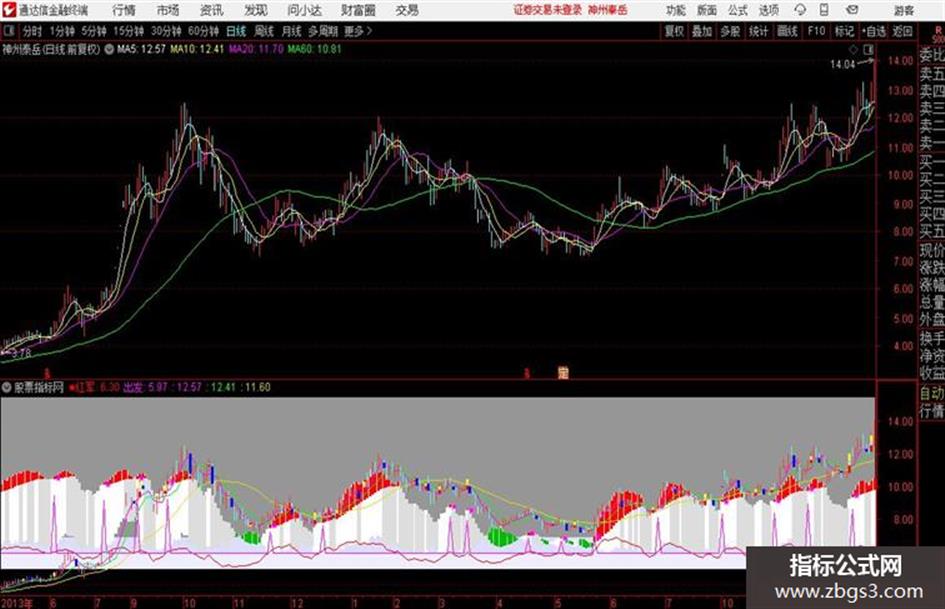
Task: Switch to 15分钟 period
Action: (x=129, y=31)
